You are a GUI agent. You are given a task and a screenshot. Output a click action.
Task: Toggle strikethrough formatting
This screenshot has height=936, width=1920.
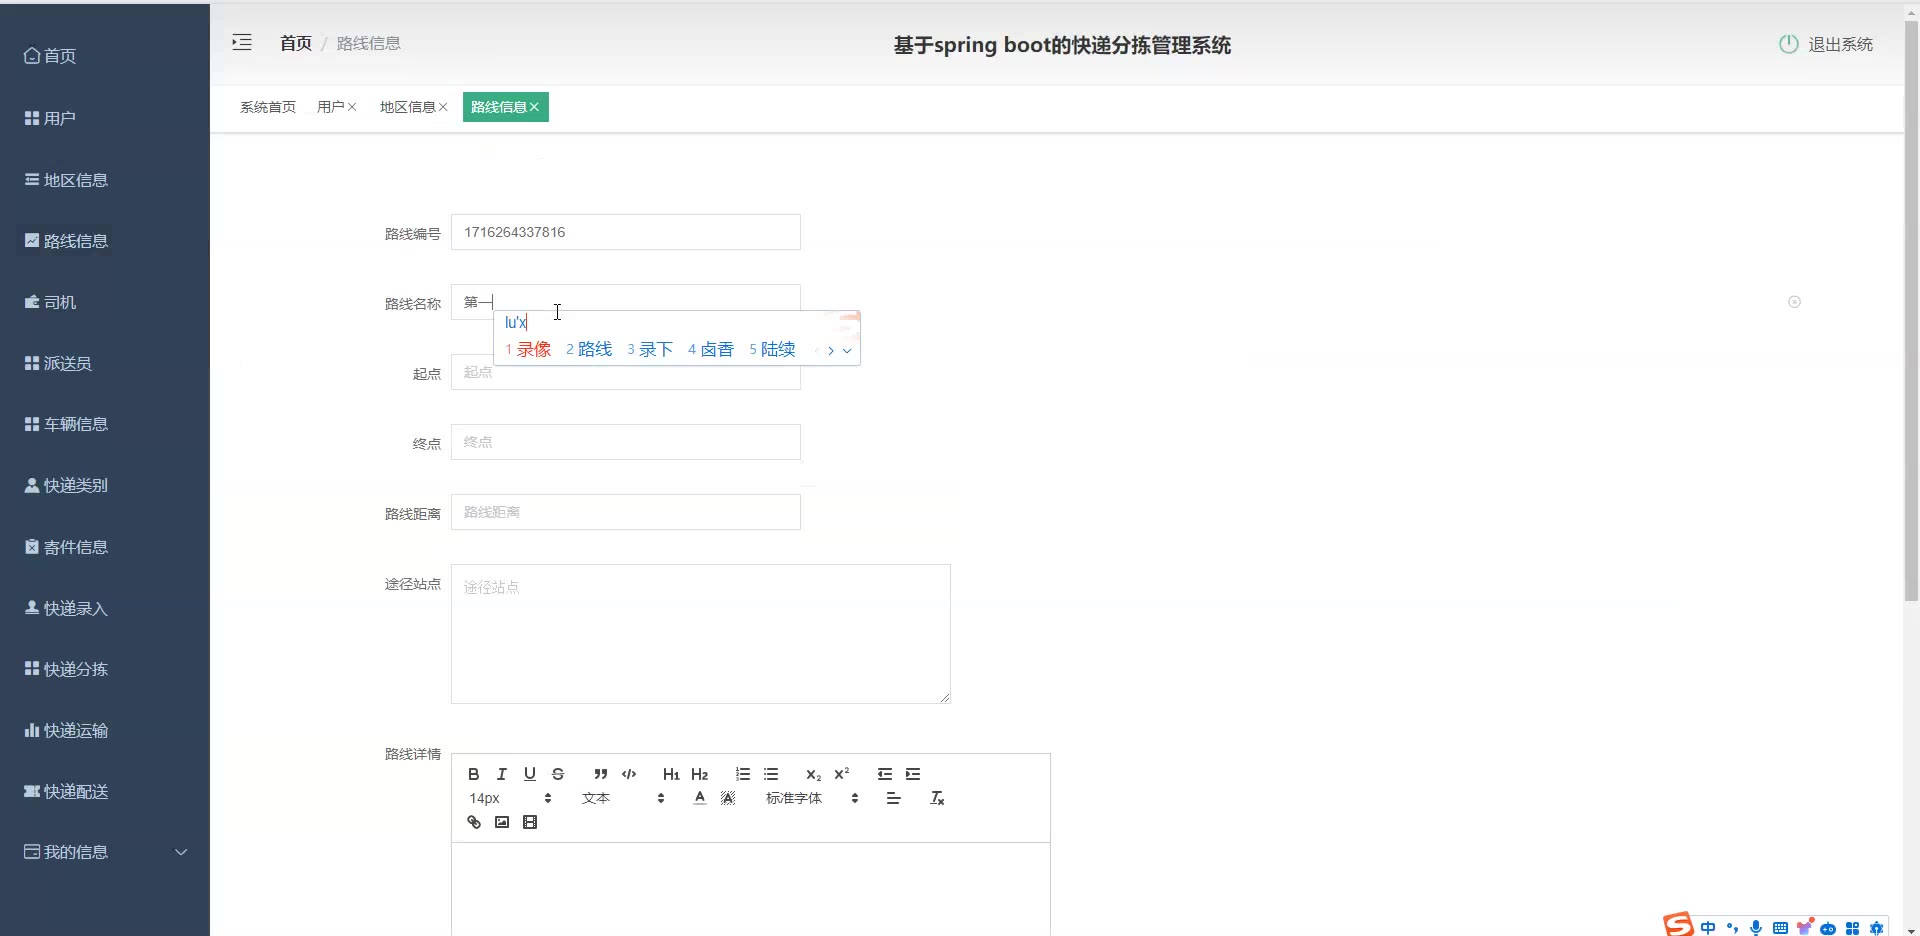(x=558, y=774)
